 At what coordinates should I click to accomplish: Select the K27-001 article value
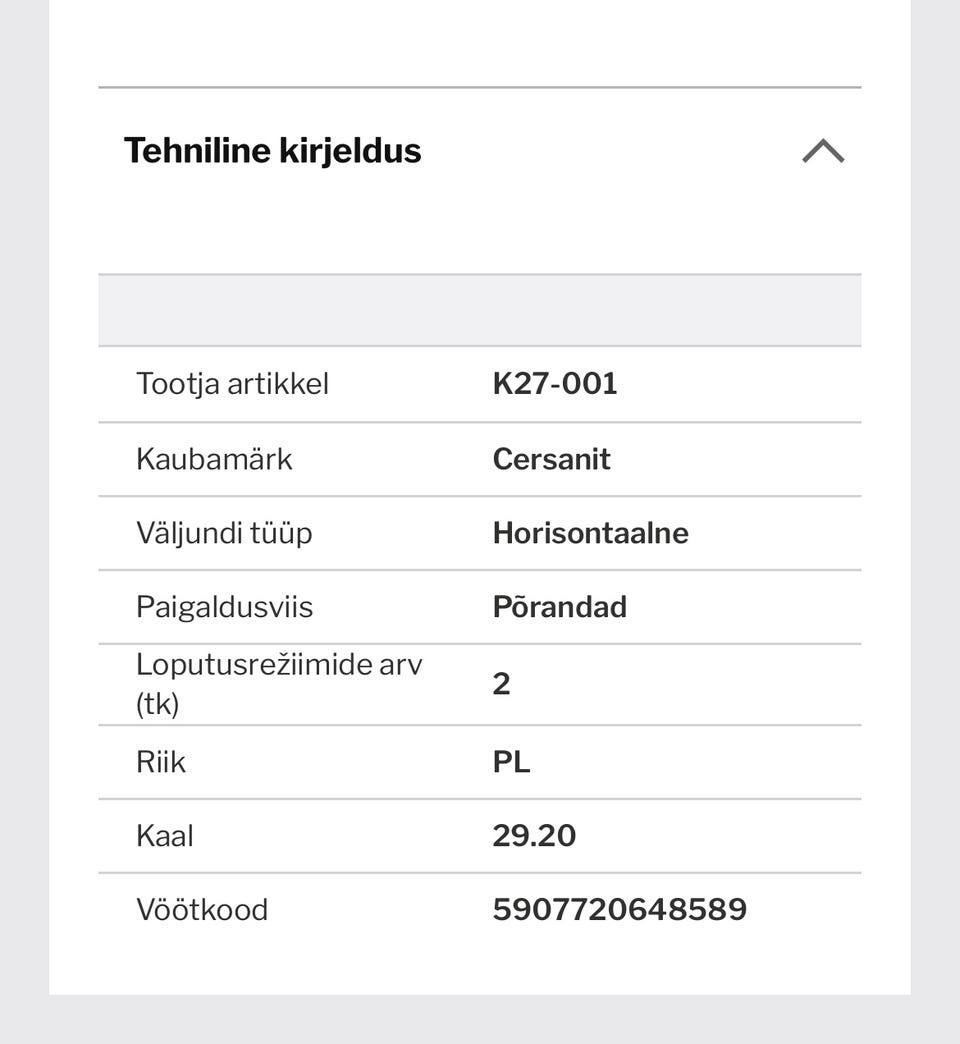click(555, 384)
